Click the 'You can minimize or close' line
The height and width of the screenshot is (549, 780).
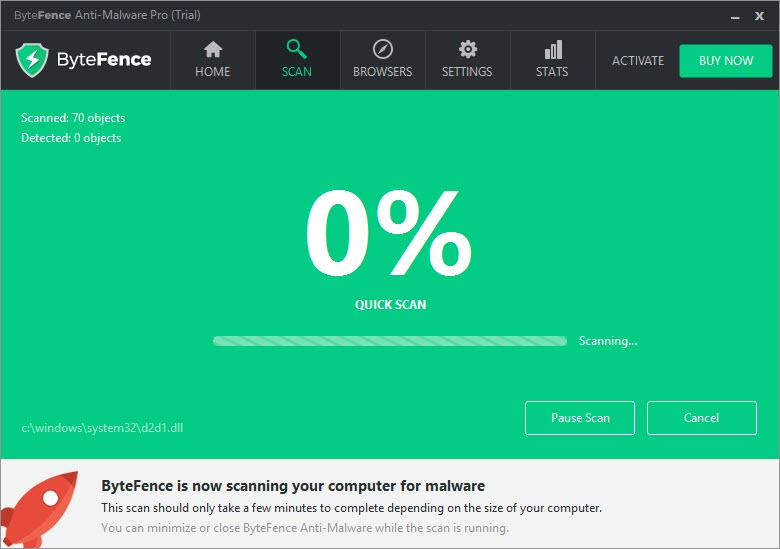coord(304,528)
